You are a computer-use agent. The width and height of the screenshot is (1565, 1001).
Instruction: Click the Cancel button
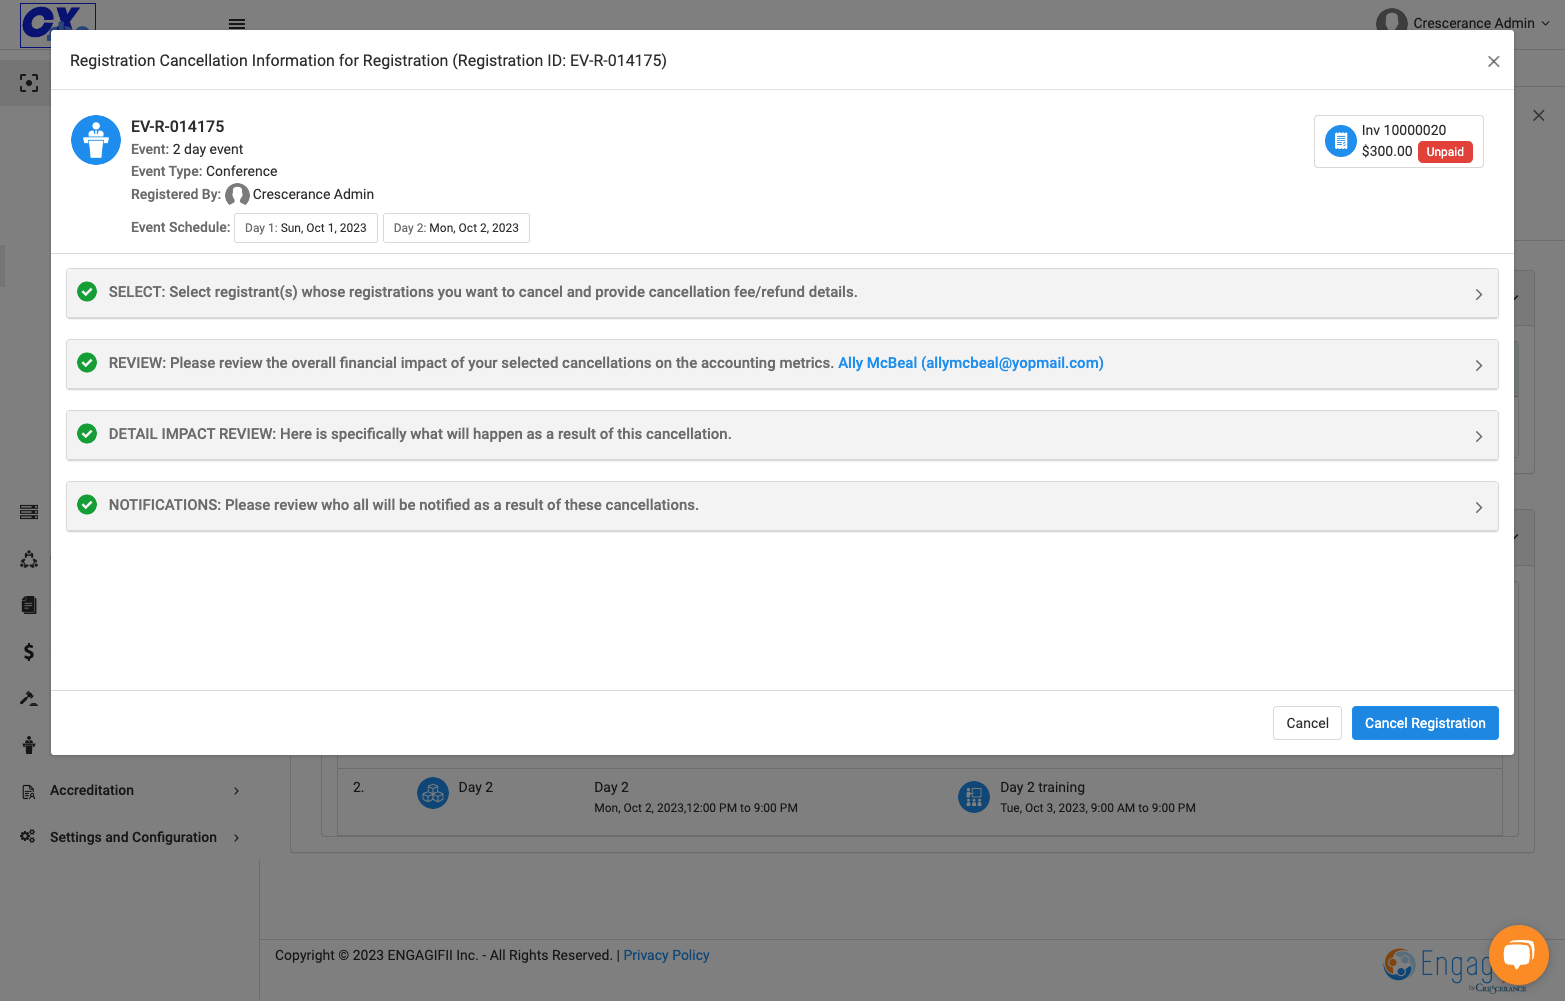point(1307,723)
